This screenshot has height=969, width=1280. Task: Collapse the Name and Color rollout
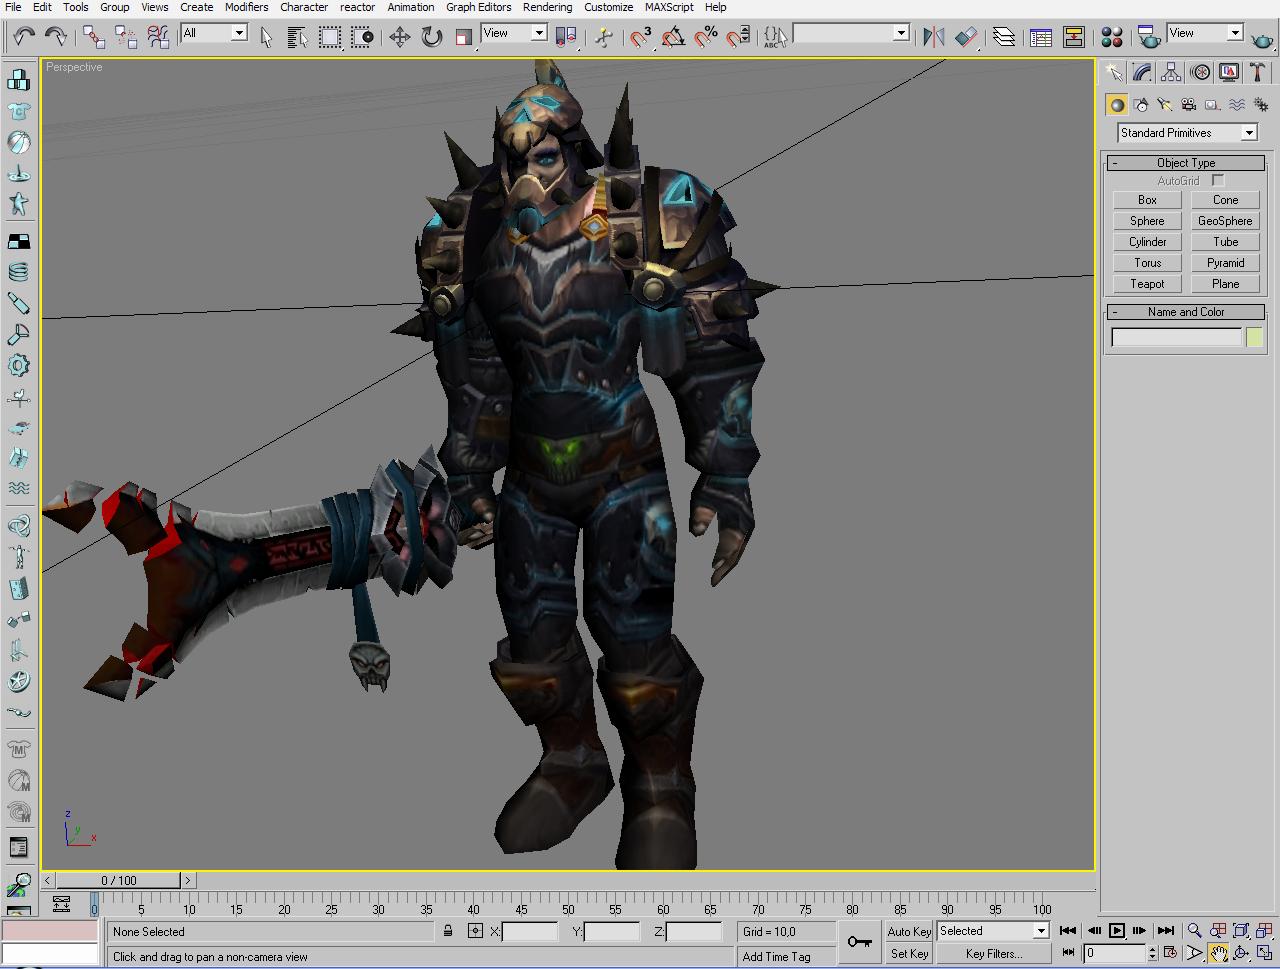[1186, 312]
